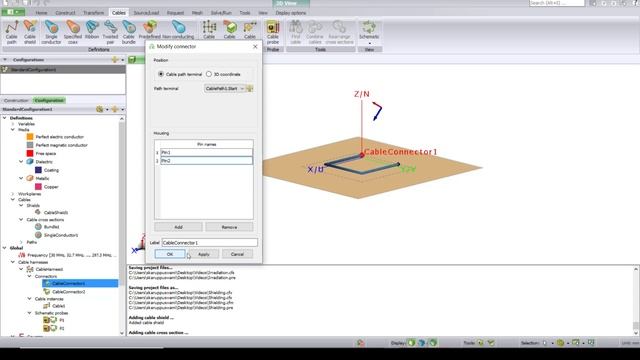The height and width of the screenshot is (360, 640).
Task: Click the second Display icon in status bar
Action: point(422,342)
